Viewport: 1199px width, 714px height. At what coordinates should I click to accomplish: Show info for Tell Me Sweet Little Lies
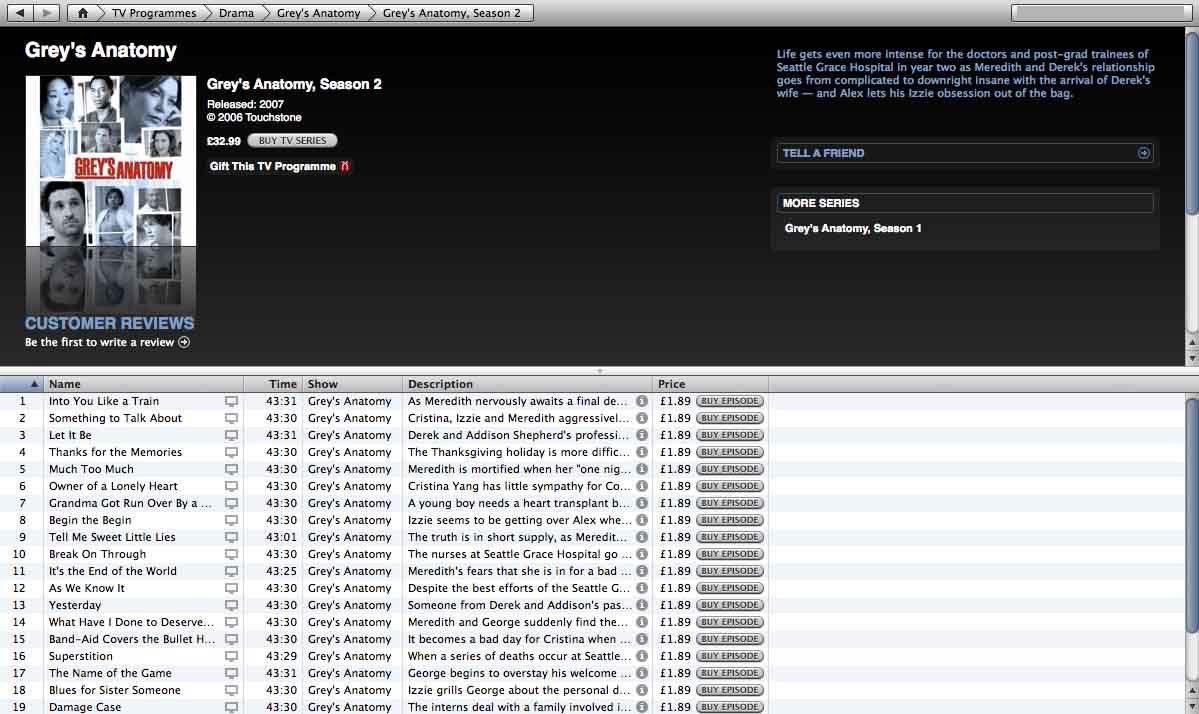(642, 537)
